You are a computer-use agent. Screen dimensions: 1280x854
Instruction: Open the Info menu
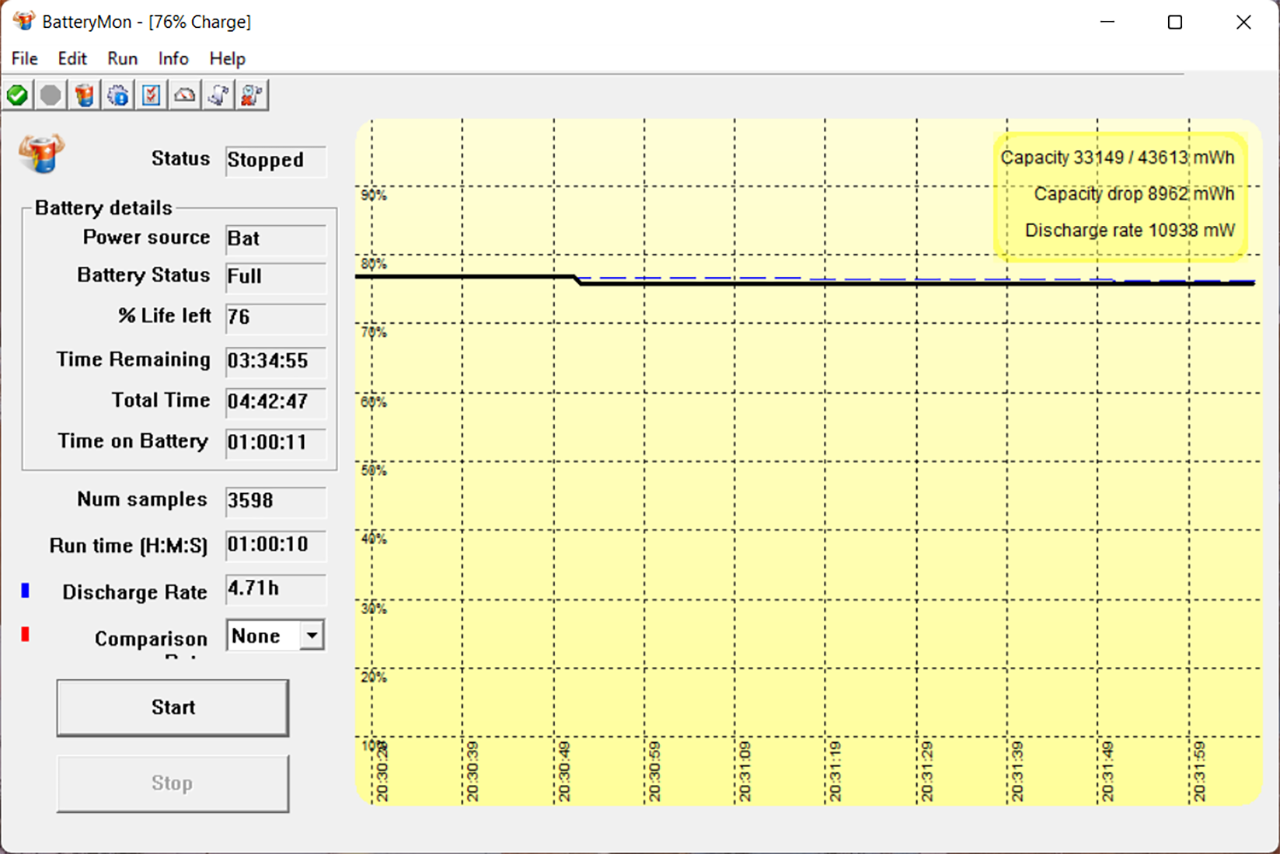173,59
